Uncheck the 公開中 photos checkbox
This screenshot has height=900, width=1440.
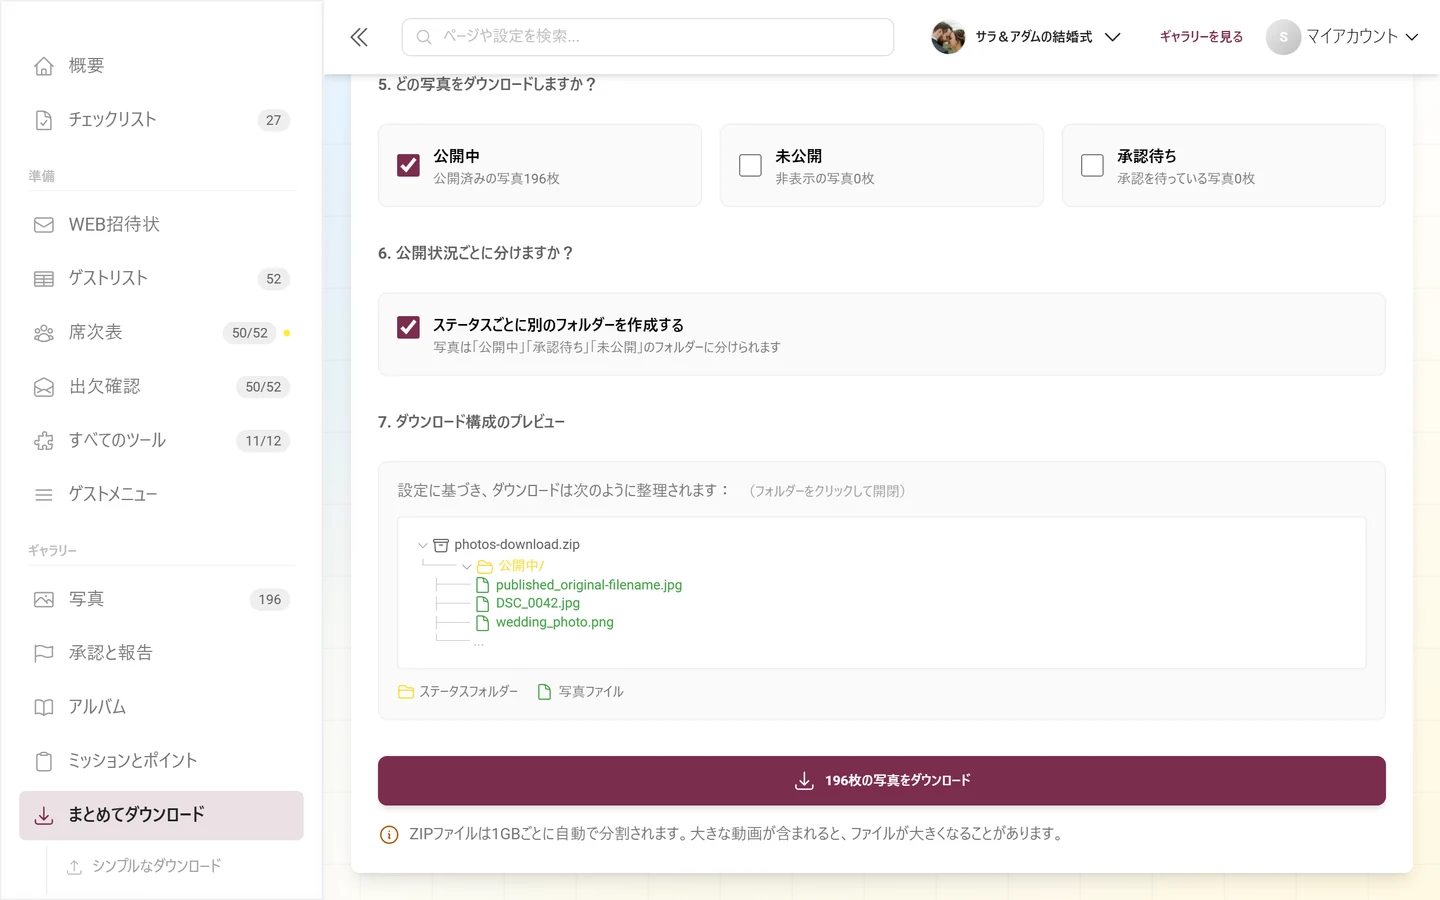pos(408,165)
